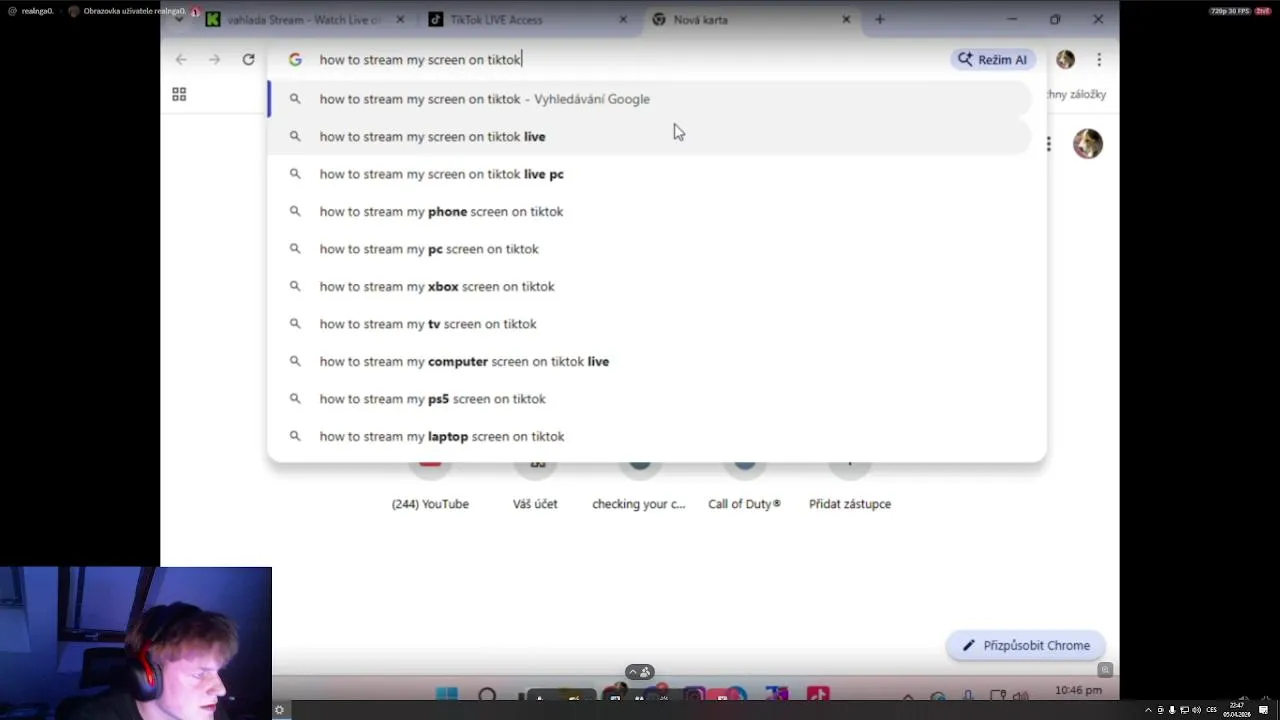1280x720 pixels.
Task: Select suggestion ending in 'Vyhledávání Google'
Action: 650,99
